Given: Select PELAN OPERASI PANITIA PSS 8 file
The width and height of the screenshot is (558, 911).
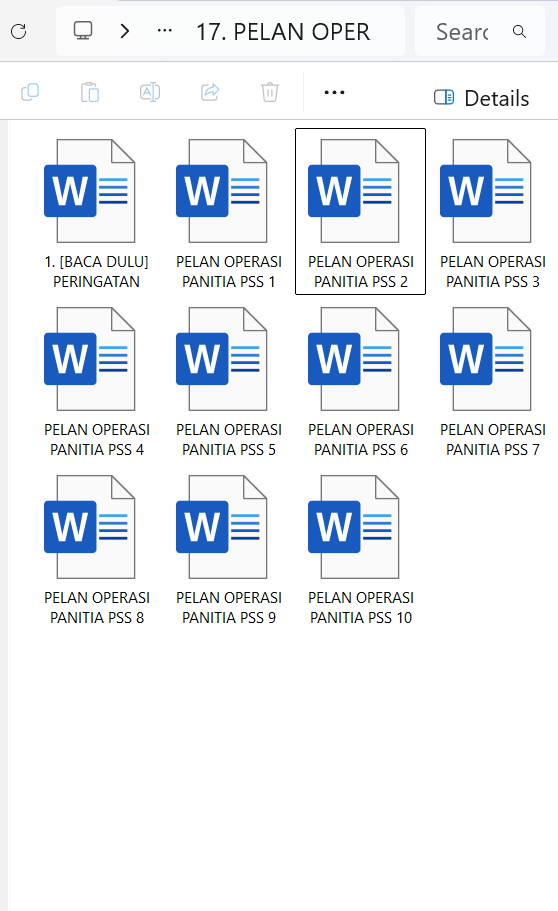Looking at the screenshot, I should point(96,549).
